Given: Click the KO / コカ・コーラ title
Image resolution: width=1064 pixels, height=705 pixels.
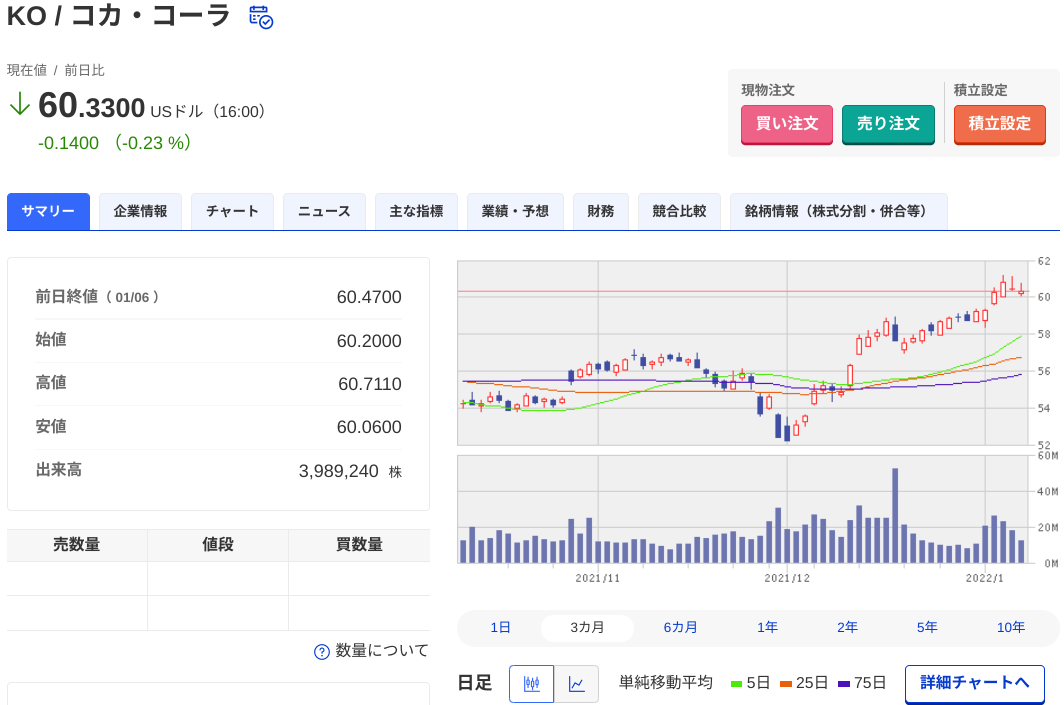Looking at the screenshot, I should [x=119, y=16].
